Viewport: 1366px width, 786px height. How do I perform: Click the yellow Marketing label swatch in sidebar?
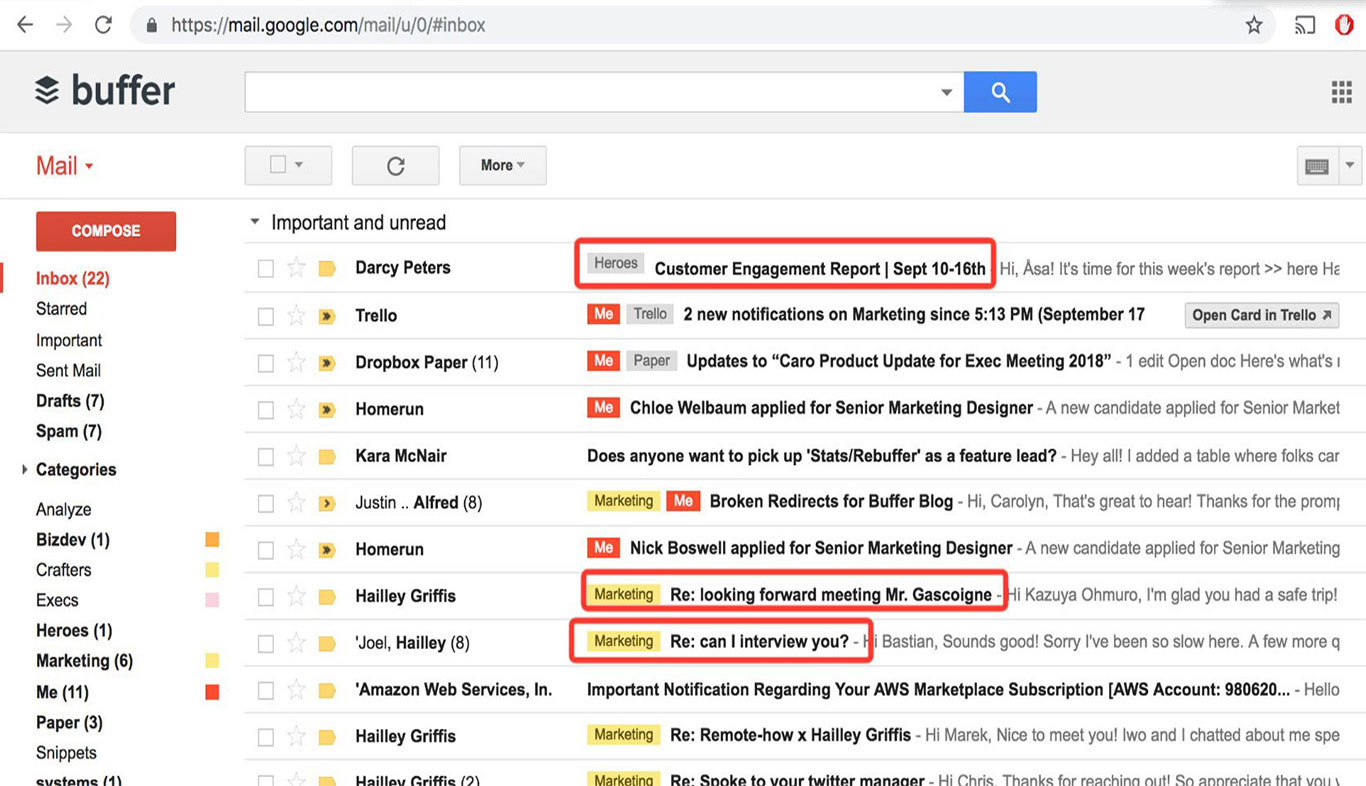[x=212, y=660]
